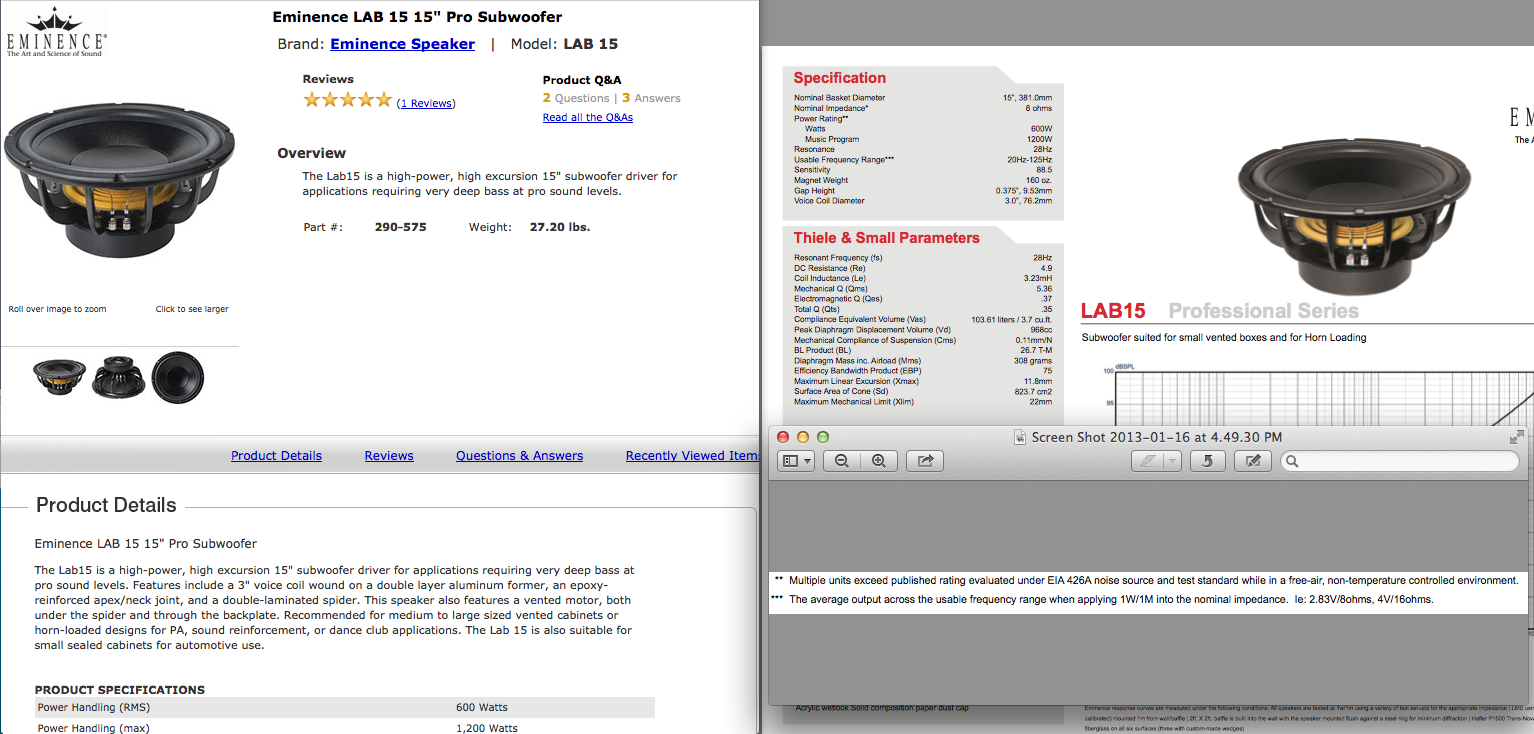The height and width of the screenshot is (734, 1534).
Task: Open the Questions & Answers tab
Action: [519, 456]
